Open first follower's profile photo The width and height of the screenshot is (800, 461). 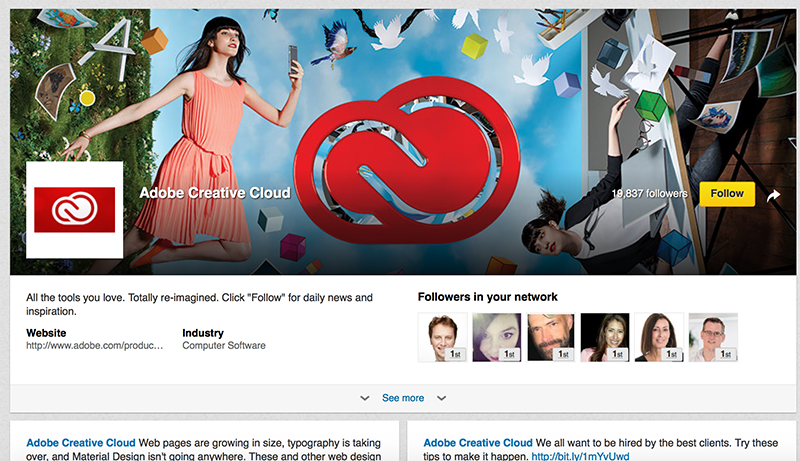pos(442,337)
